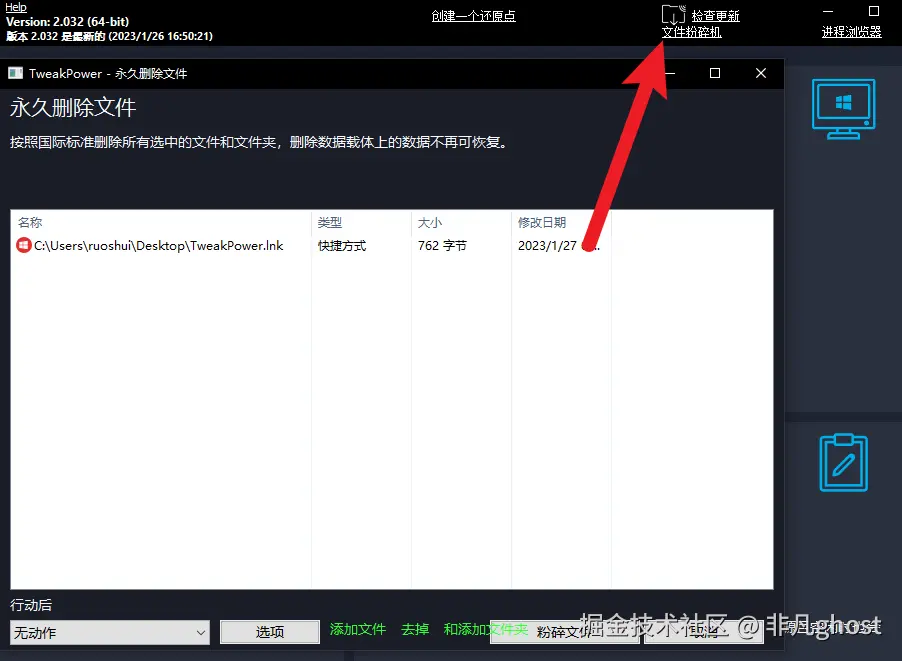Click the 创建一个还原点 restore point link

click(x=473, y=15)
